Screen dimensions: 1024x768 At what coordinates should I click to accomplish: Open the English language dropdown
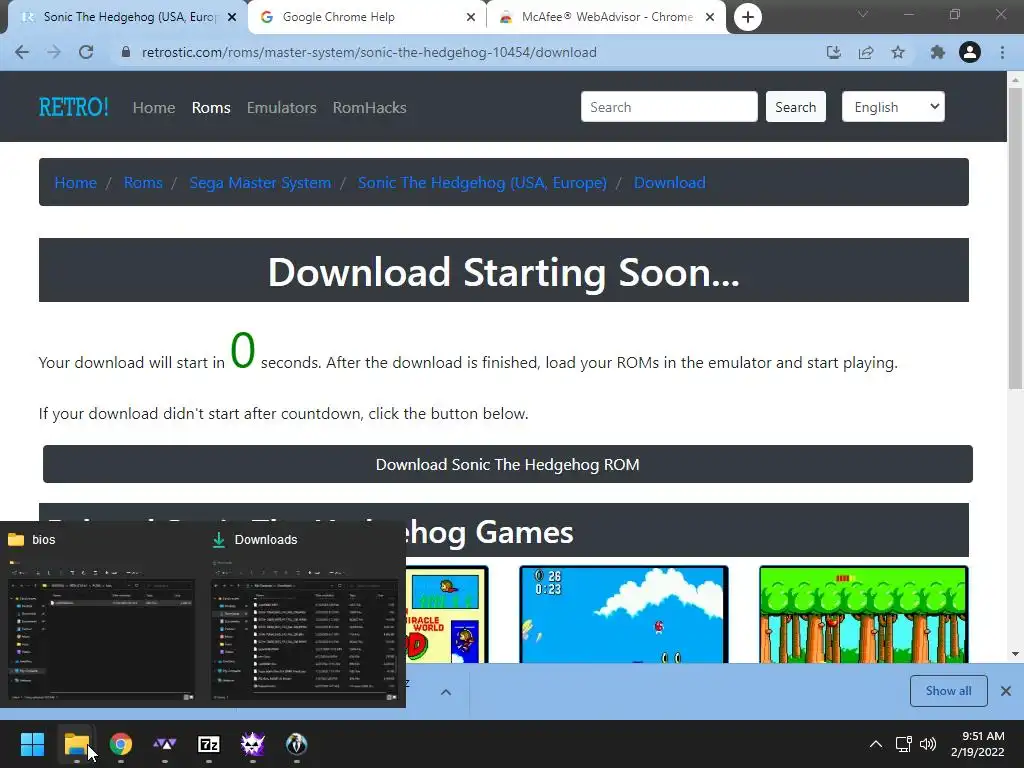893,106
